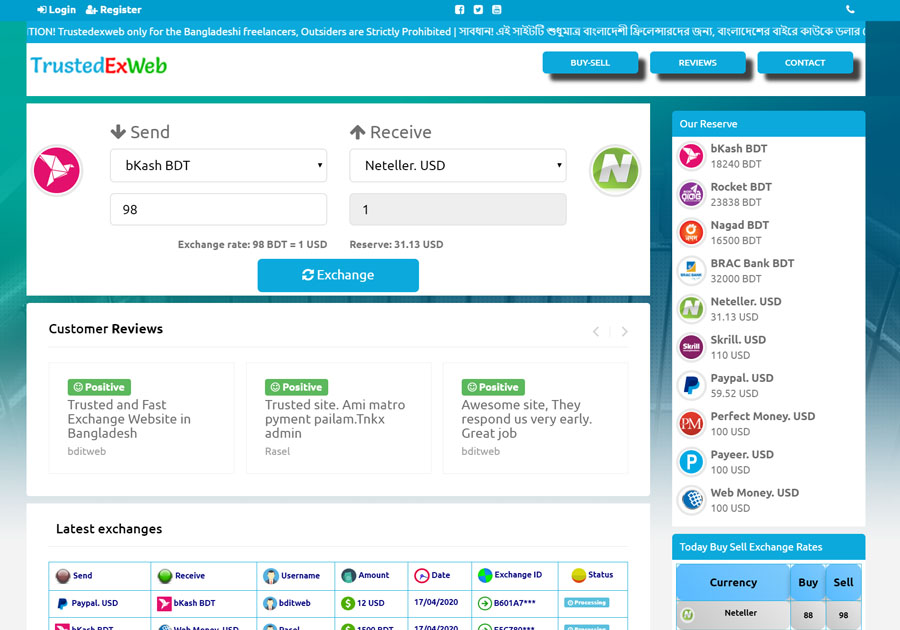Click the Payeer reserve icon
900x630 pixels.
691,462
